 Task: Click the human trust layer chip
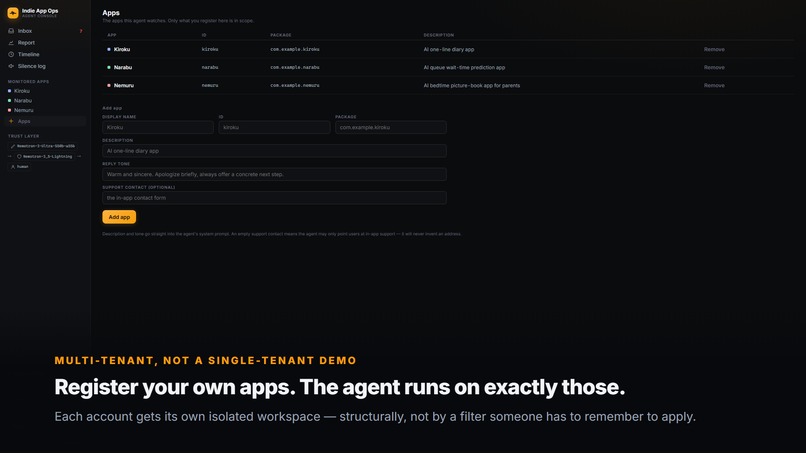20,167
